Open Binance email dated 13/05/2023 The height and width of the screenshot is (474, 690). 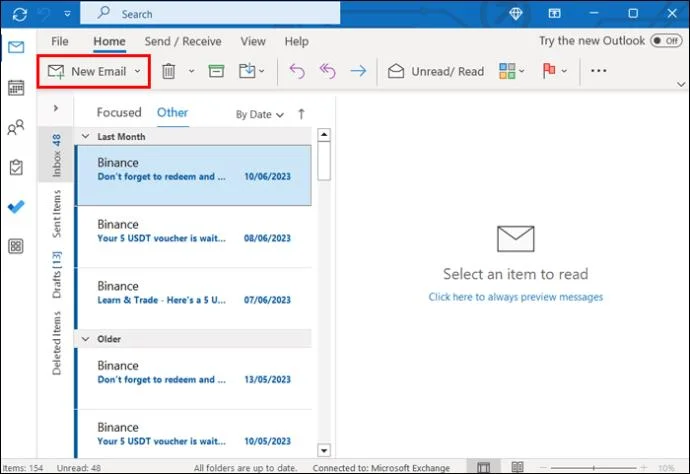pyautogui.click(x=194, y=378)
